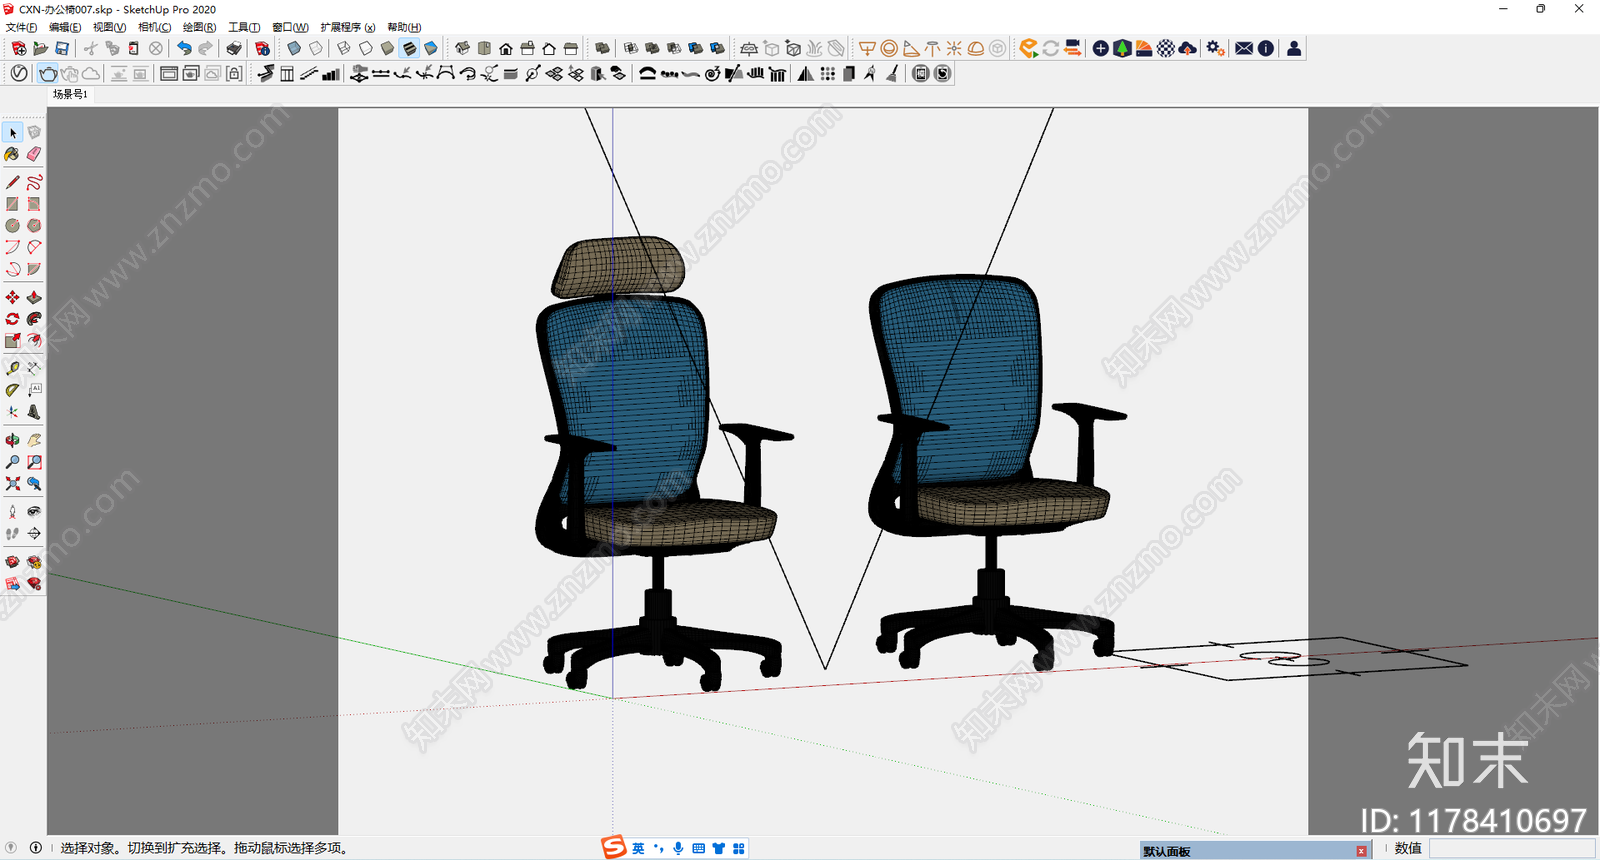The image size is (1600, 860).
Task: Enable Hidden Line style
Action: point(365,48)
